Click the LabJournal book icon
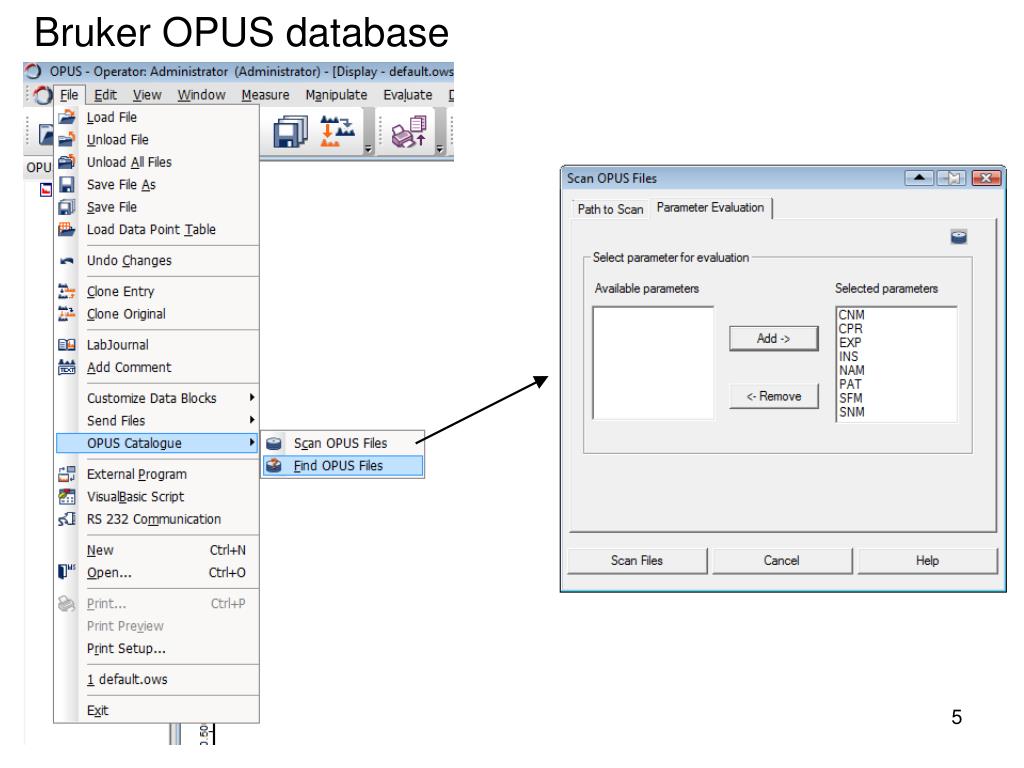1024x768 pixels. pyautogui.click(x=67, y=345)
